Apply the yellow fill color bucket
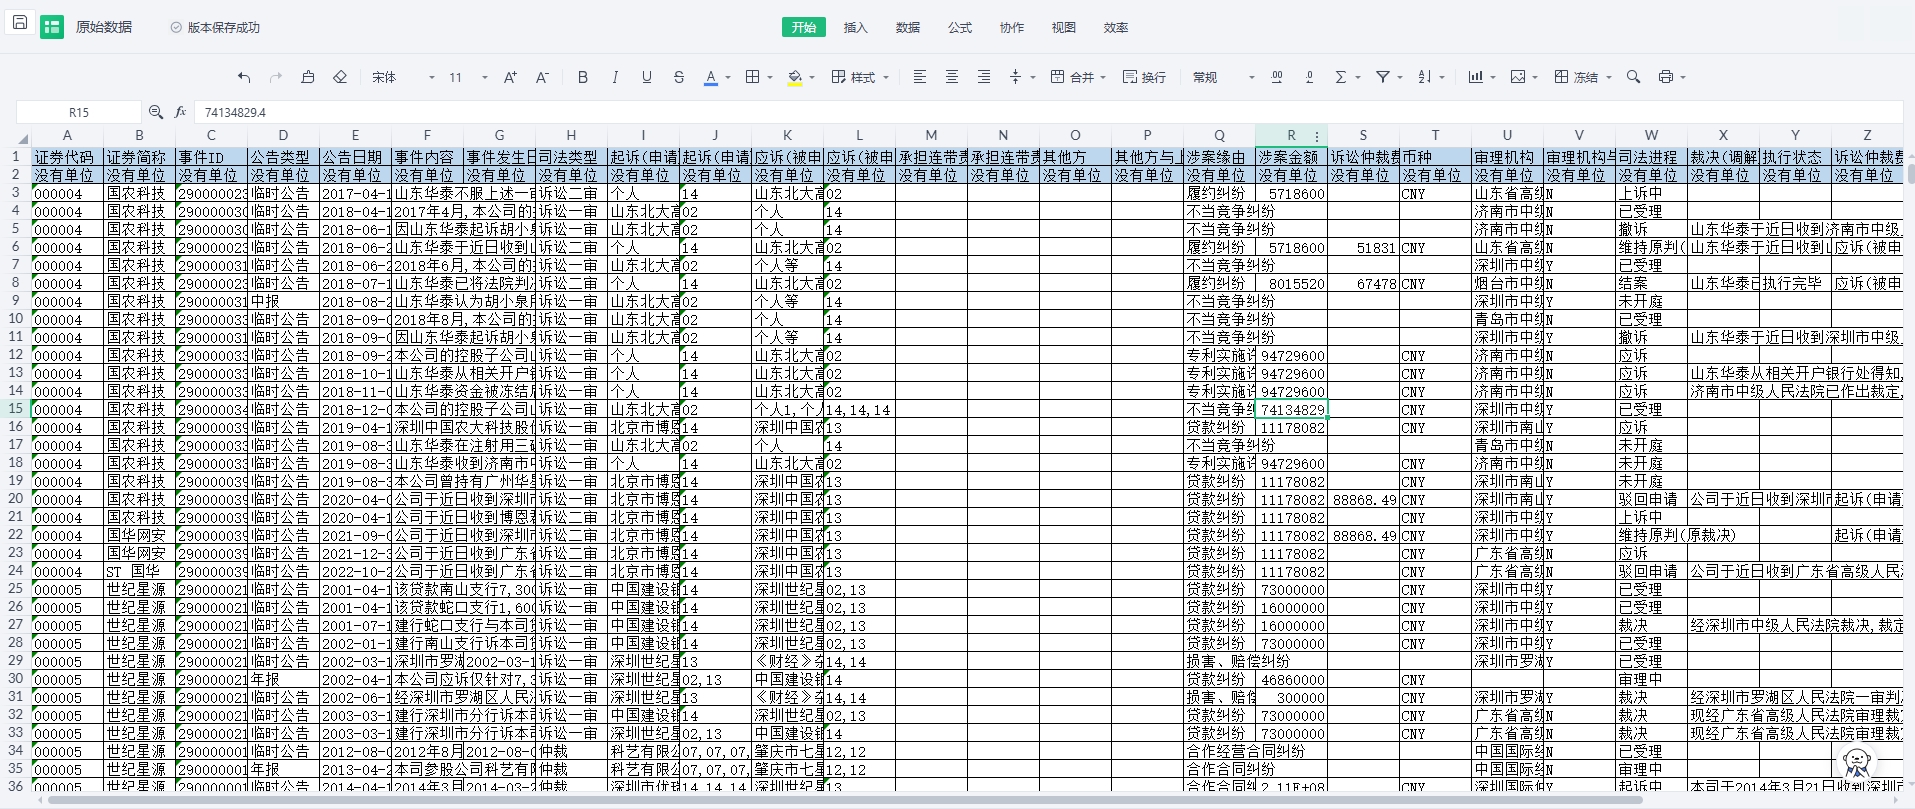Image resolution: width=1915 pixels, height=809 pixels. point(795,77)
